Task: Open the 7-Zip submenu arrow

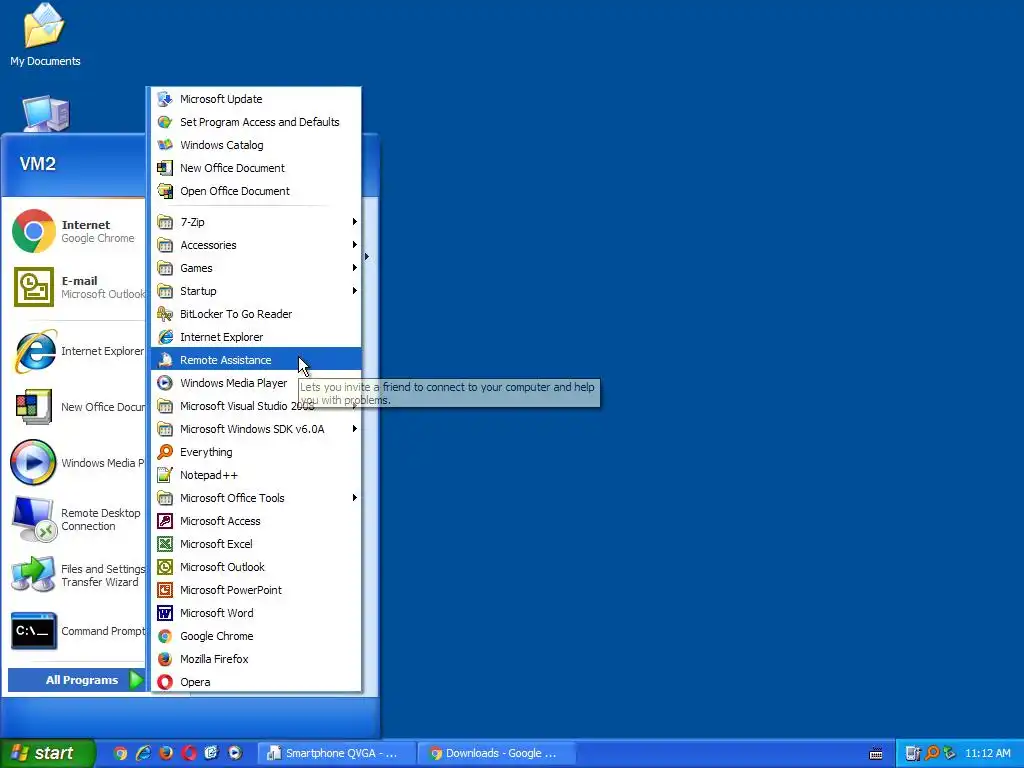Action: [355, 222]
